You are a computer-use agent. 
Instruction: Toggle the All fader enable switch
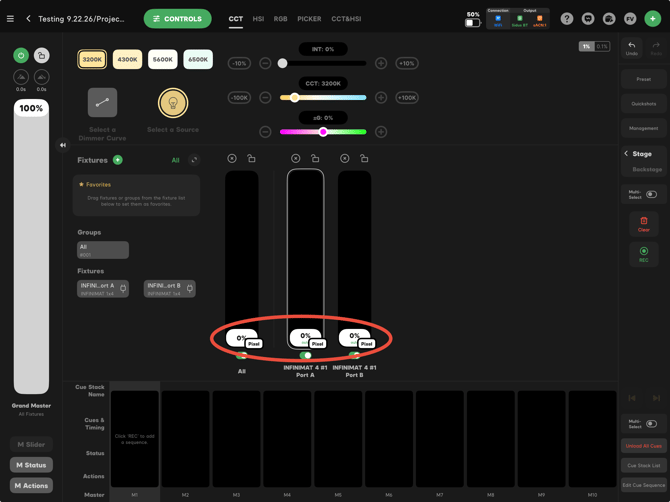pyautogui.click(x=241, y=355)
